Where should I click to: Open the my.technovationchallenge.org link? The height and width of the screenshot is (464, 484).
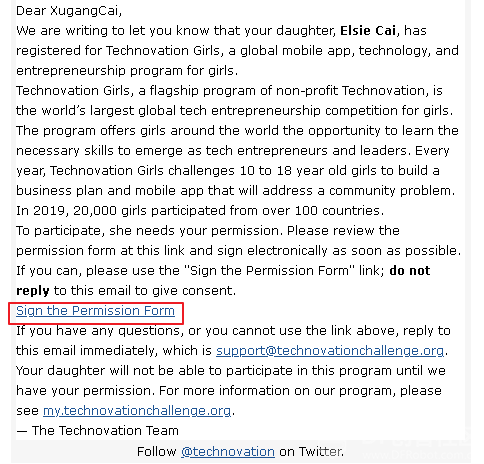[137, 411]
